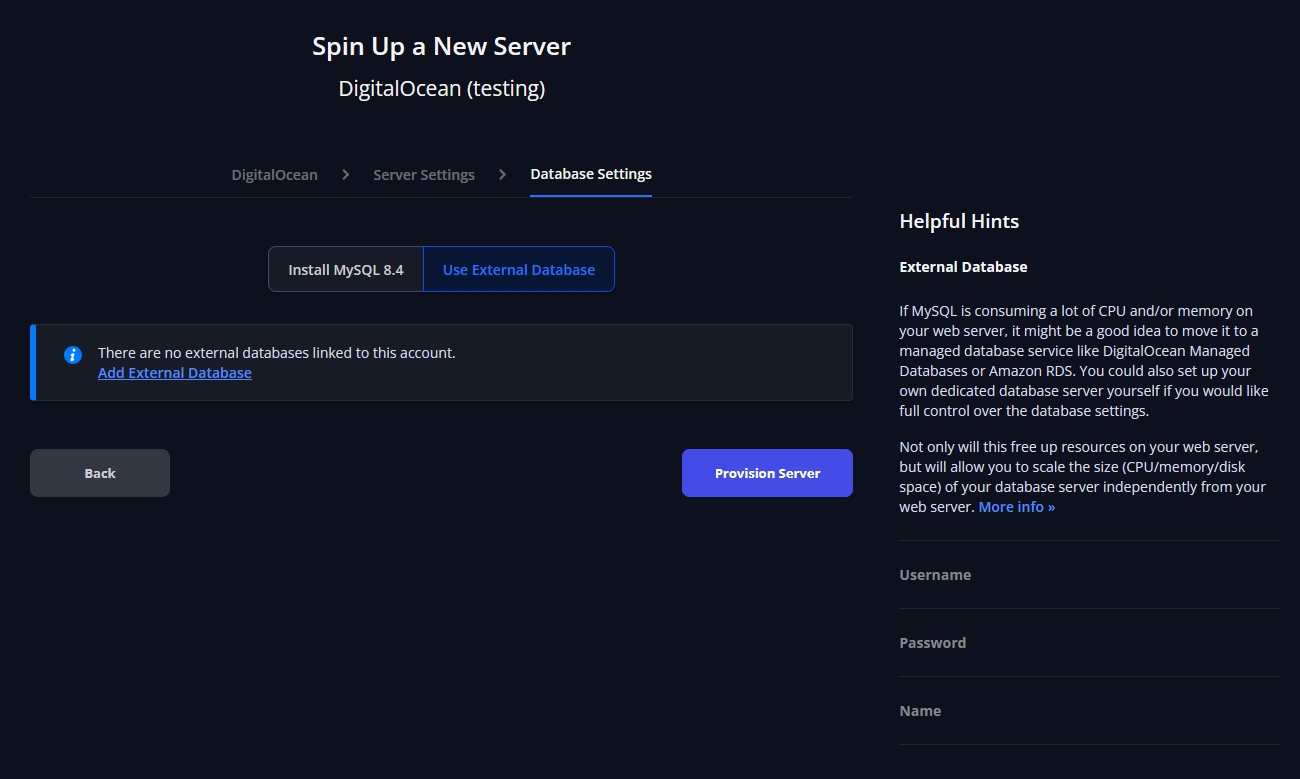
Task: Click the DigitalOcean (testing) subtitle
Action: tap(441, 88)
